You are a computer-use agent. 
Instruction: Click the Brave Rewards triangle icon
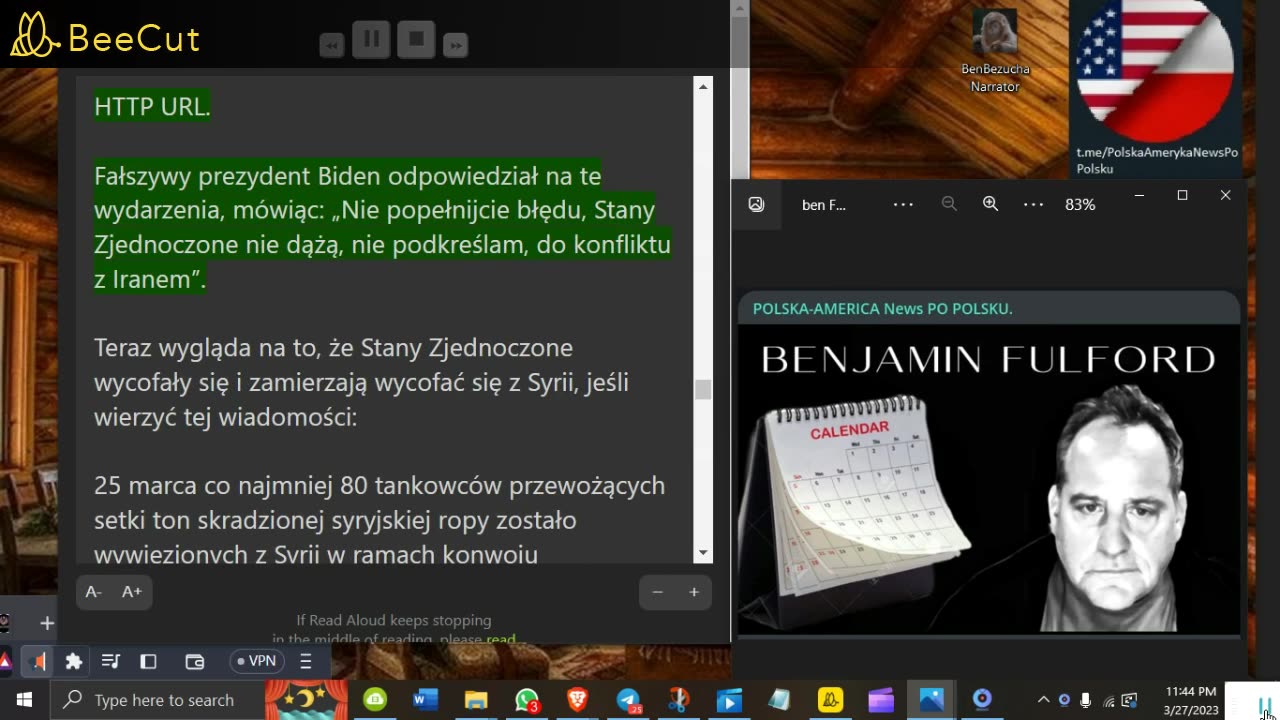click(x=5, y=661)
